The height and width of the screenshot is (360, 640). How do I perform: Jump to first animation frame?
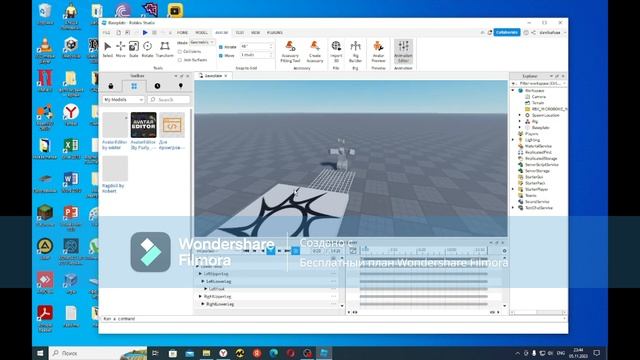pyautogui.click(x=246, y=251)
